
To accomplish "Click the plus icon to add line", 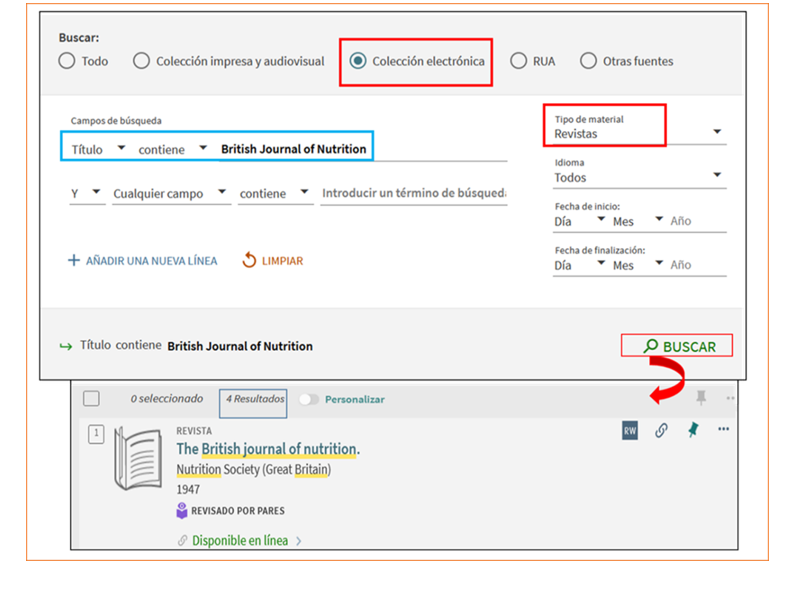I will pyautogui.click(x=73, y=261).
